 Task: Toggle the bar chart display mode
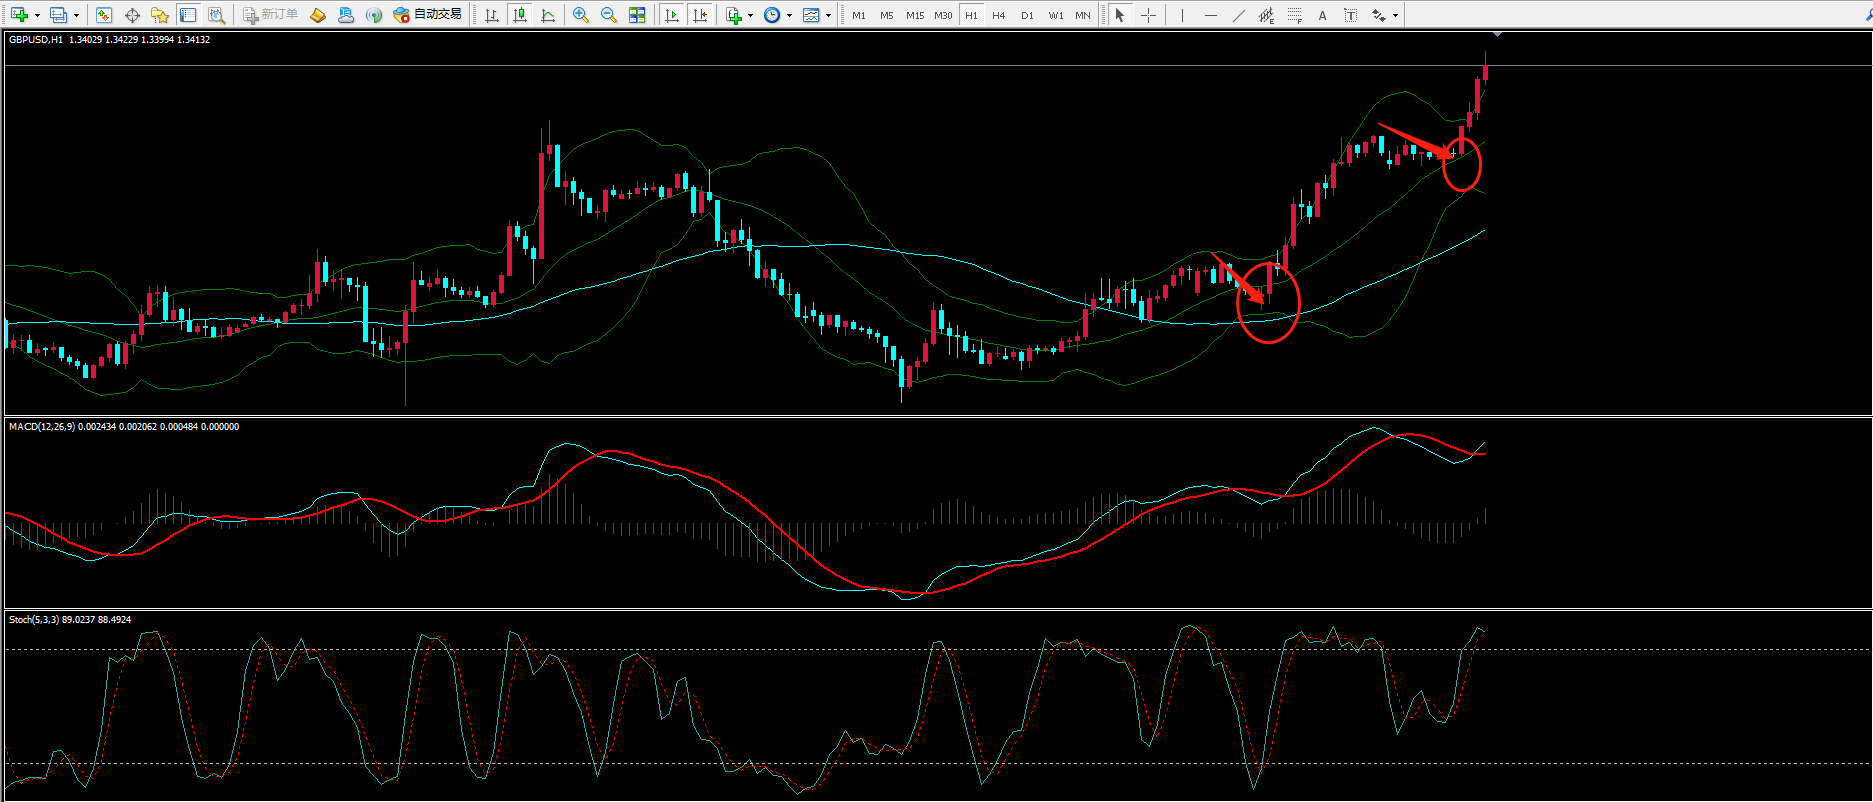pos(491,15)
